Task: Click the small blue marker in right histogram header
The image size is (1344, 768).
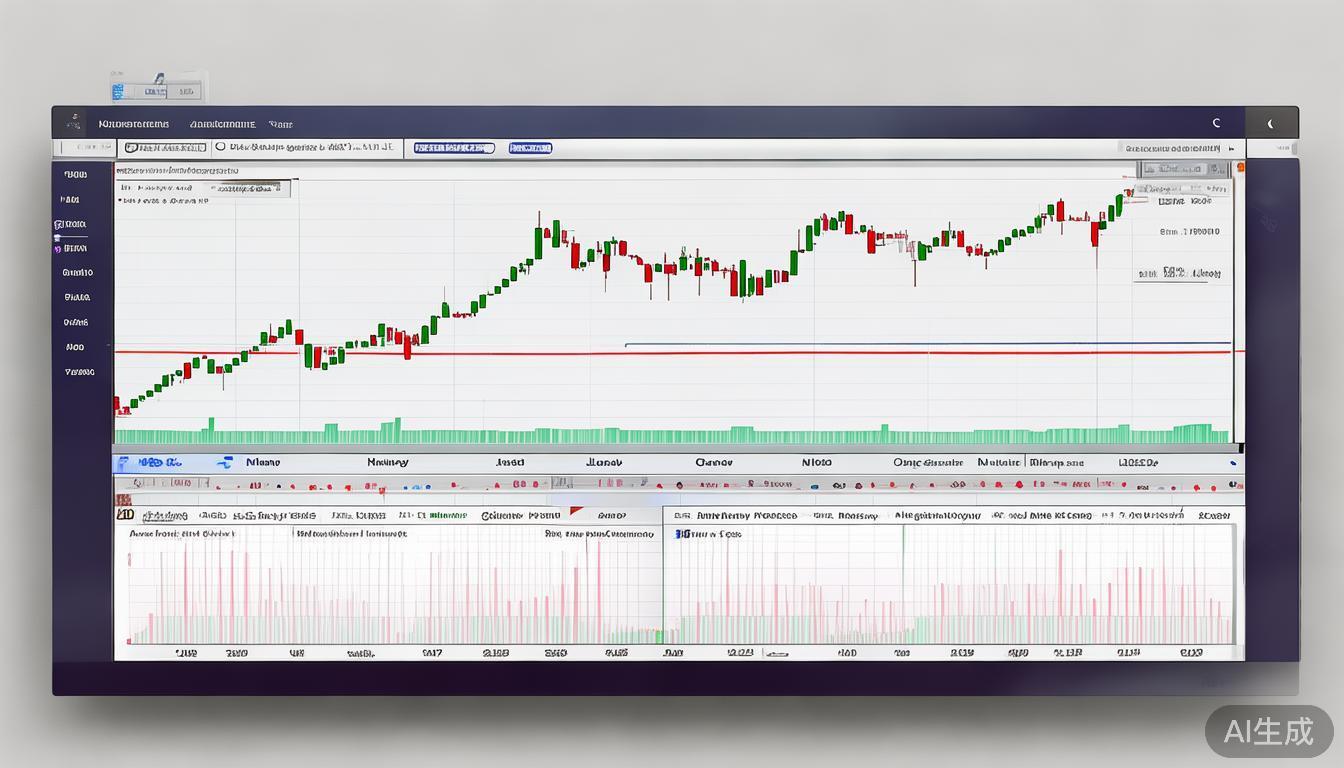Action: pos(680,534)
